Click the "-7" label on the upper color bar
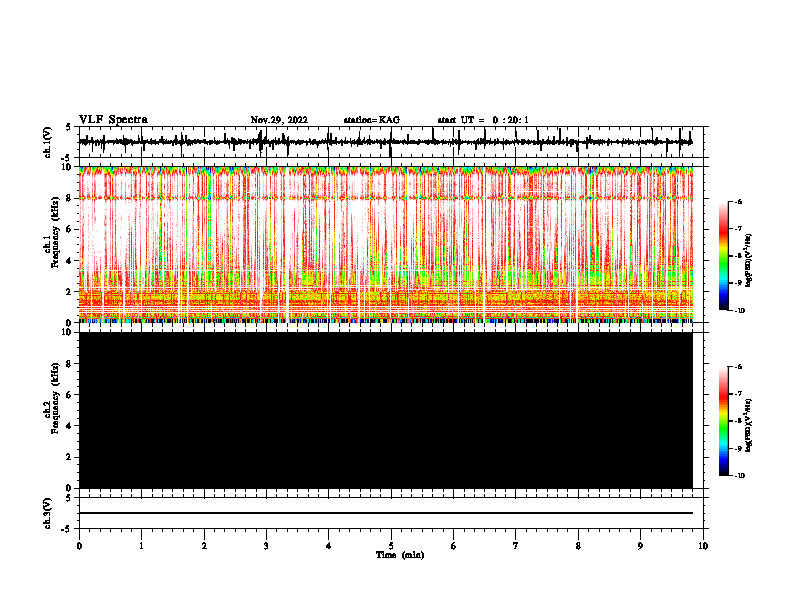Screen dimensions: 792x612 click(x=738, y=229)
